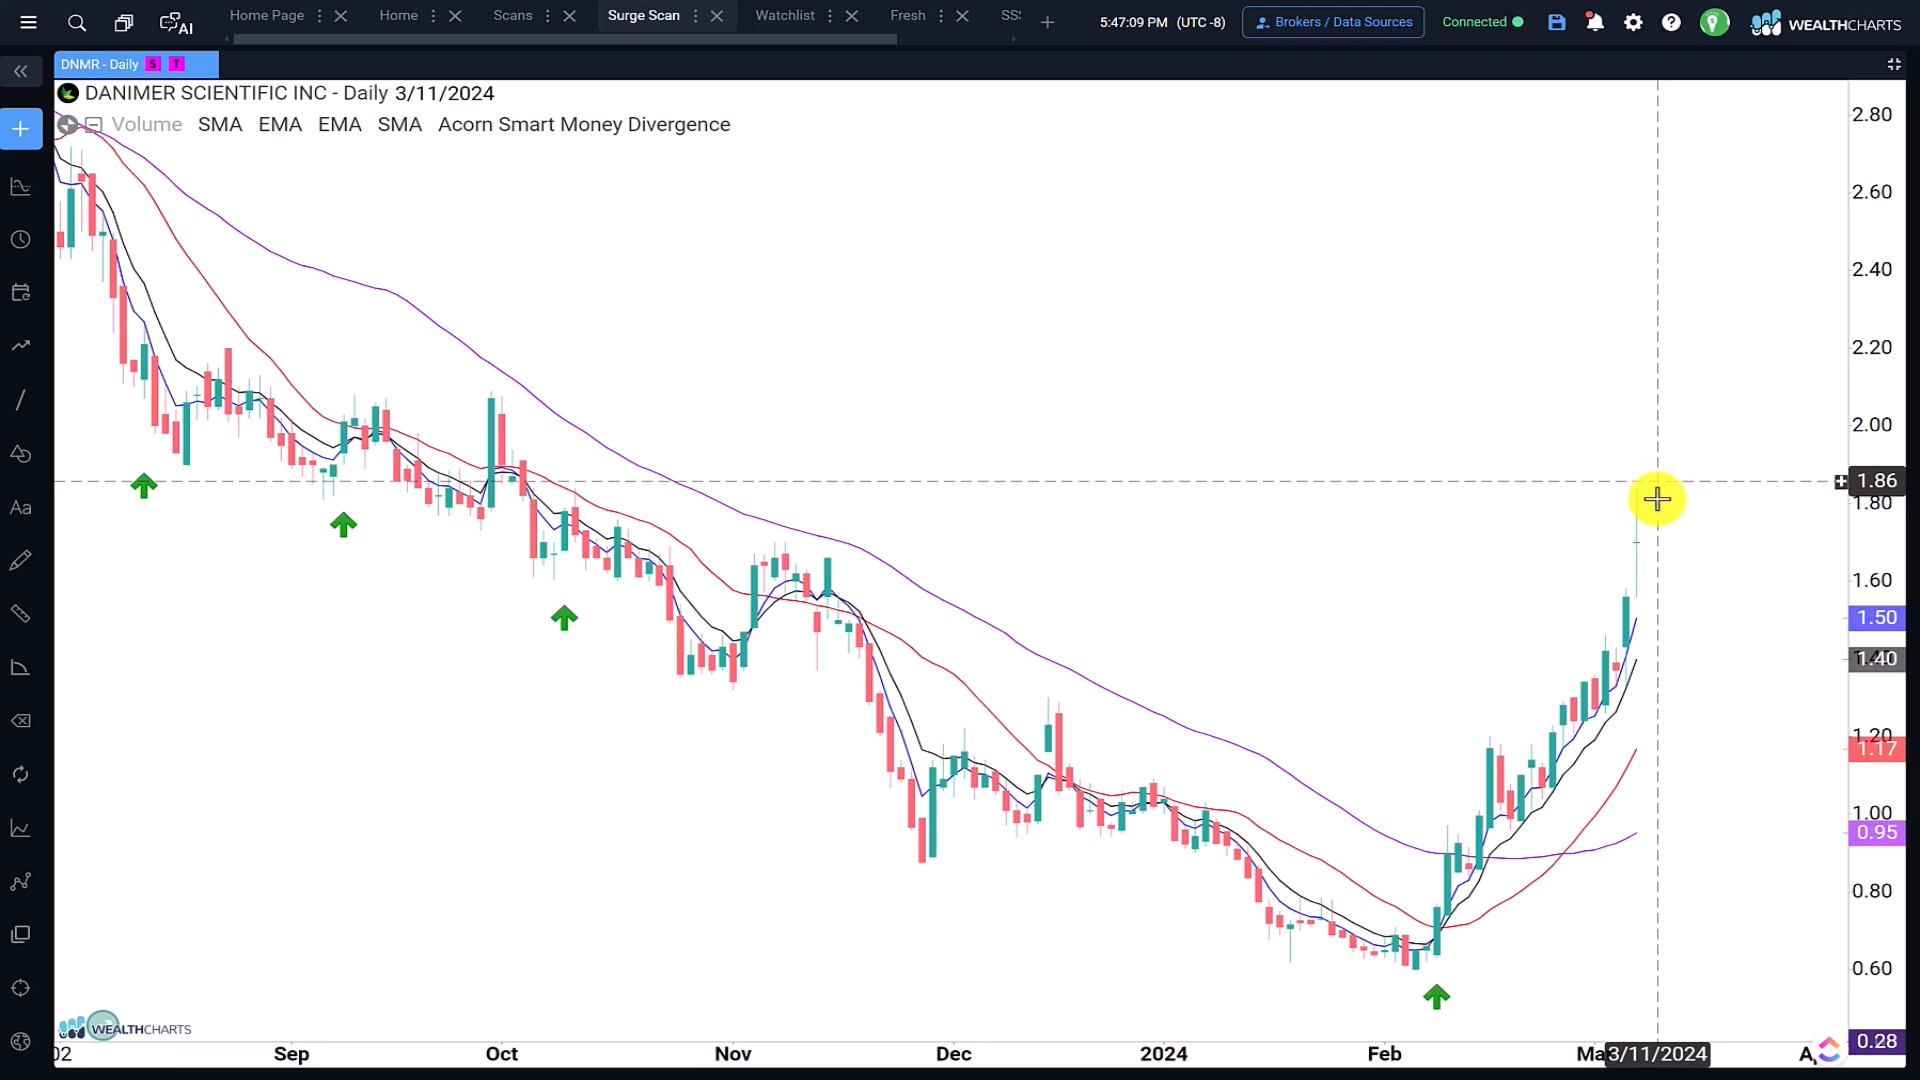The width and height of the screenshot is (1920, 1080).
Task: Open options menu for Surge Scan tab
Action: (695, 16)
